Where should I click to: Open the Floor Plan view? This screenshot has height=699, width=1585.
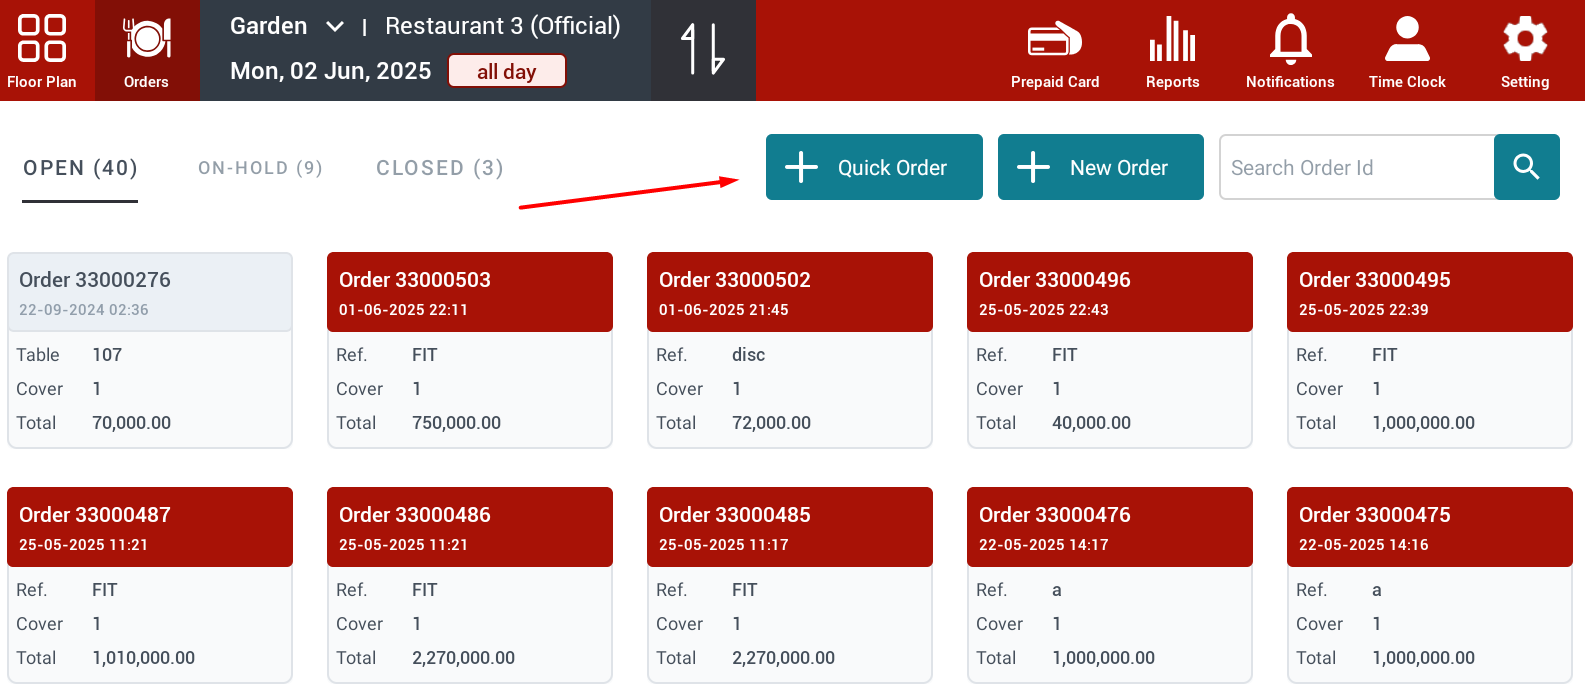pos(42,51)
